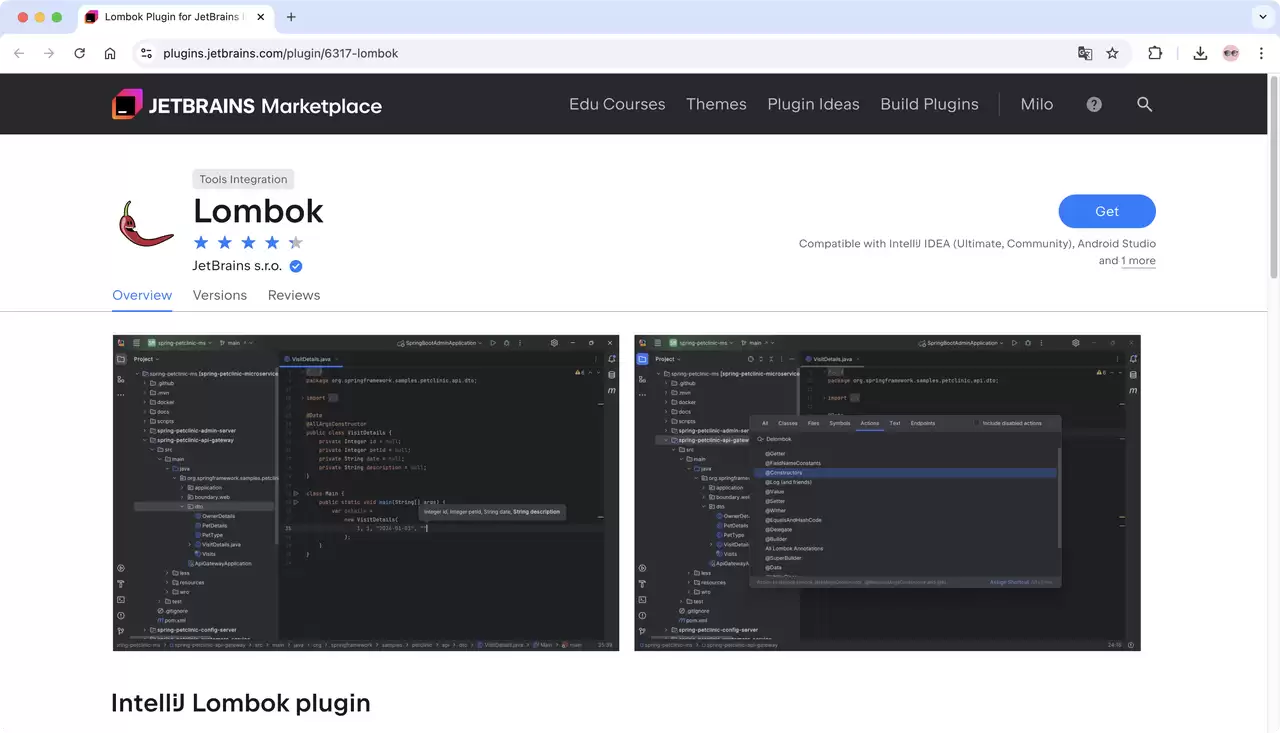Click the browser back arrow
The height and width of the screenshot is (733, 1280).
(18, 53)
